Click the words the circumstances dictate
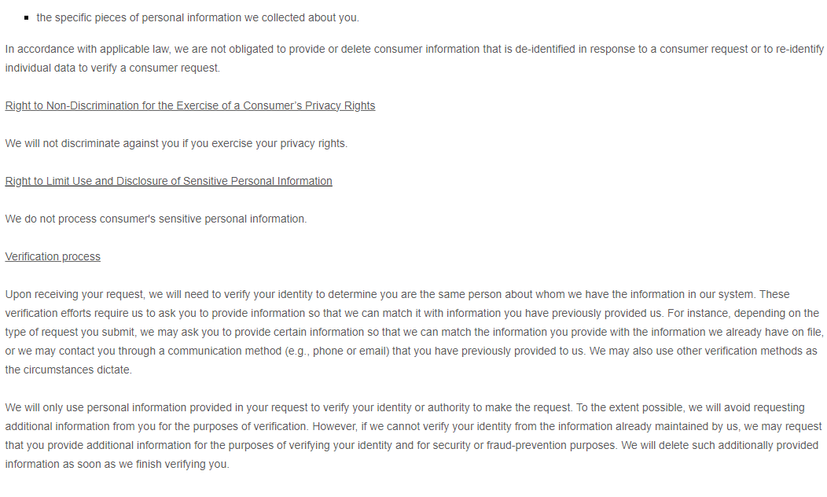This screenshot has height=497, width=827. [x=68, y=370]
